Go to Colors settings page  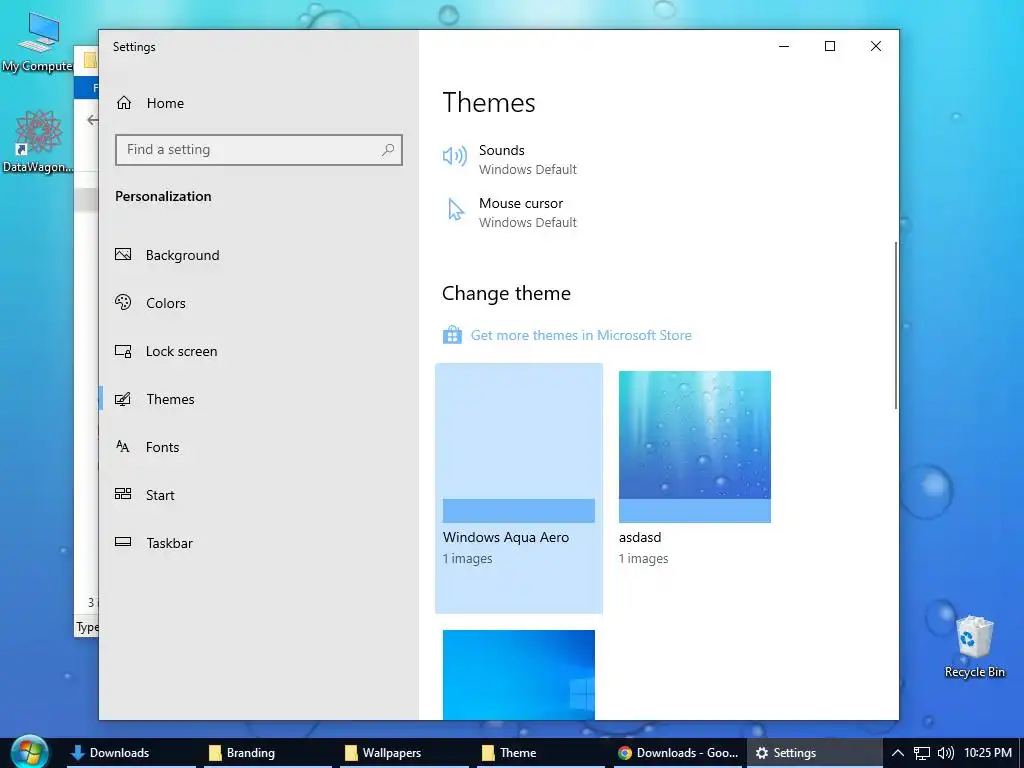pos(258,302)
